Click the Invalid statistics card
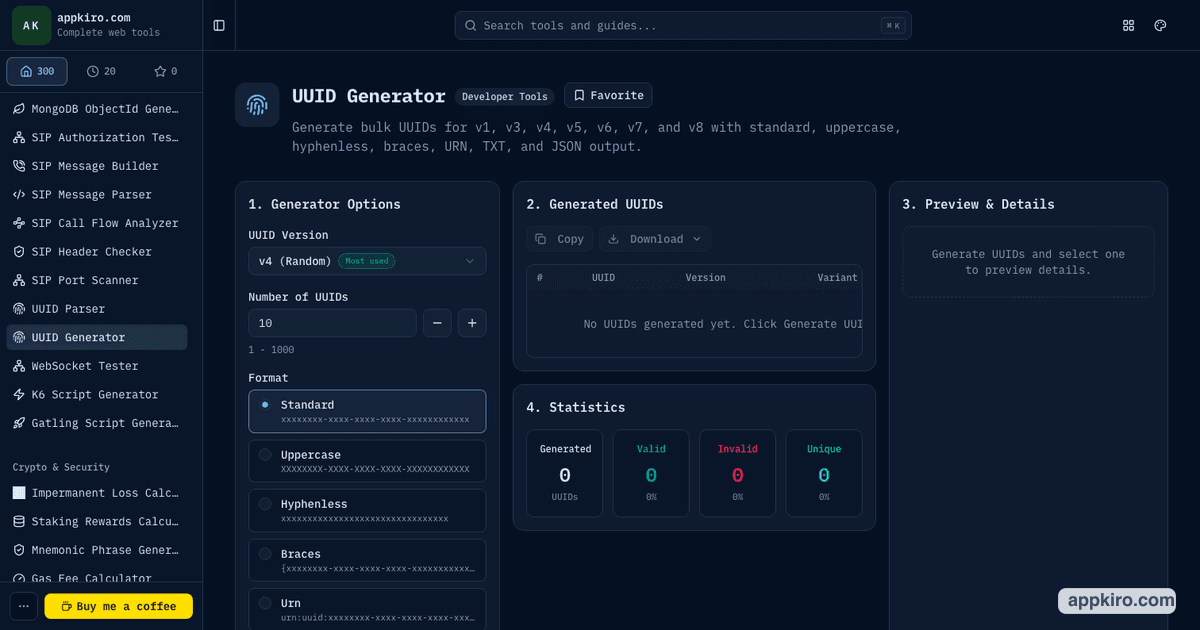1200x630 pixels. (737, 473)
